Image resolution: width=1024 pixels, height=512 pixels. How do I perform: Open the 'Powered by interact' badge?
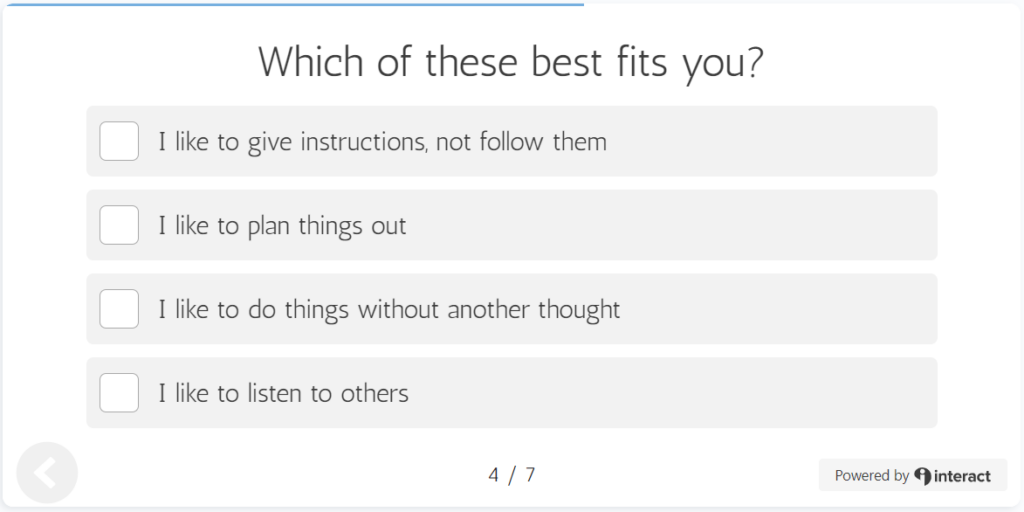[913, 475]
